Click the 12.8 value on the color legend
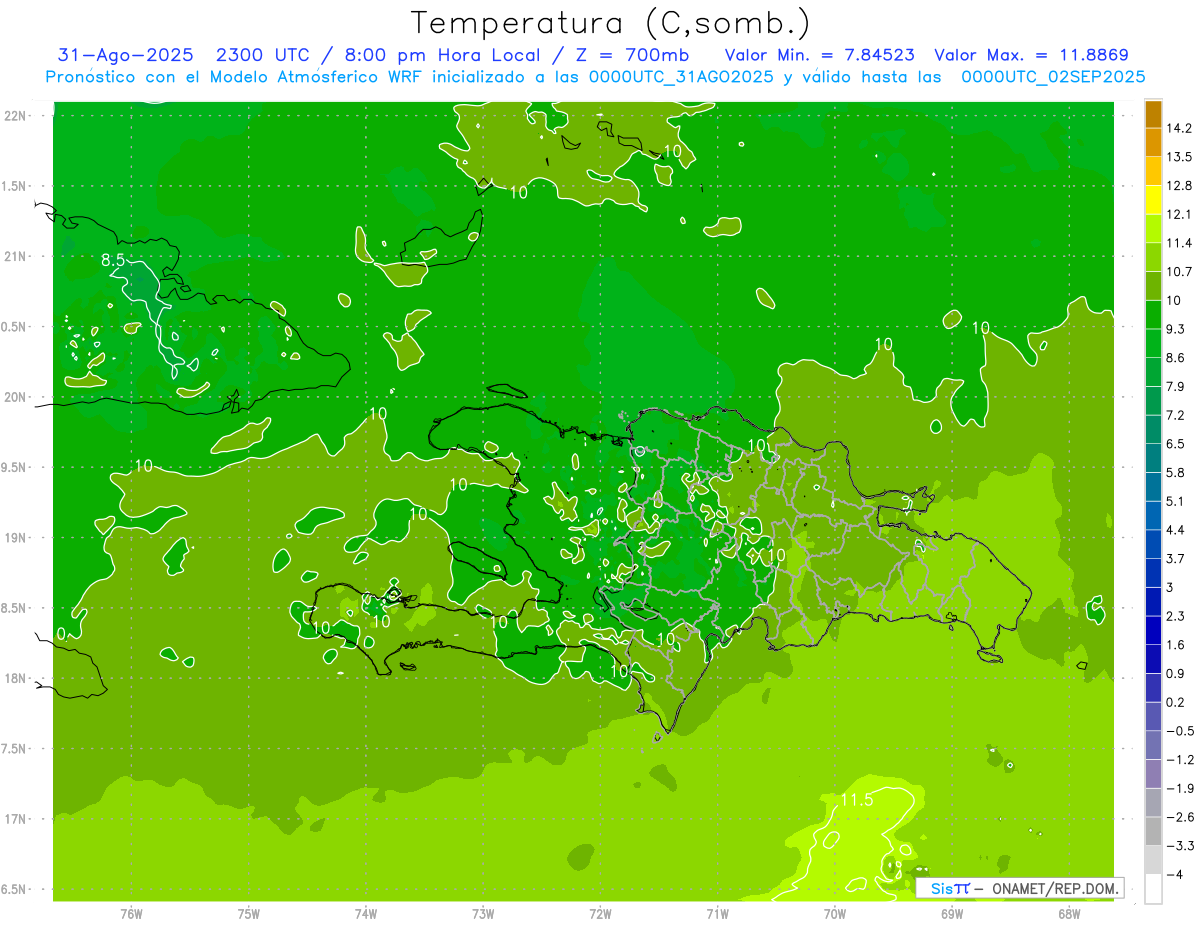The image size is (1200, 927). (x=1179, y=186)
